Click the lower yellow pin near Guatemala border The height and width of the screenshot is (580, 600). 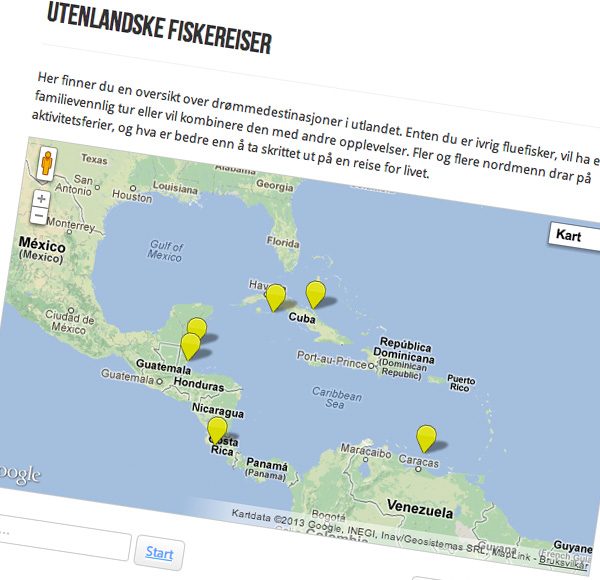pyautogui.click(x=191, y=346)
